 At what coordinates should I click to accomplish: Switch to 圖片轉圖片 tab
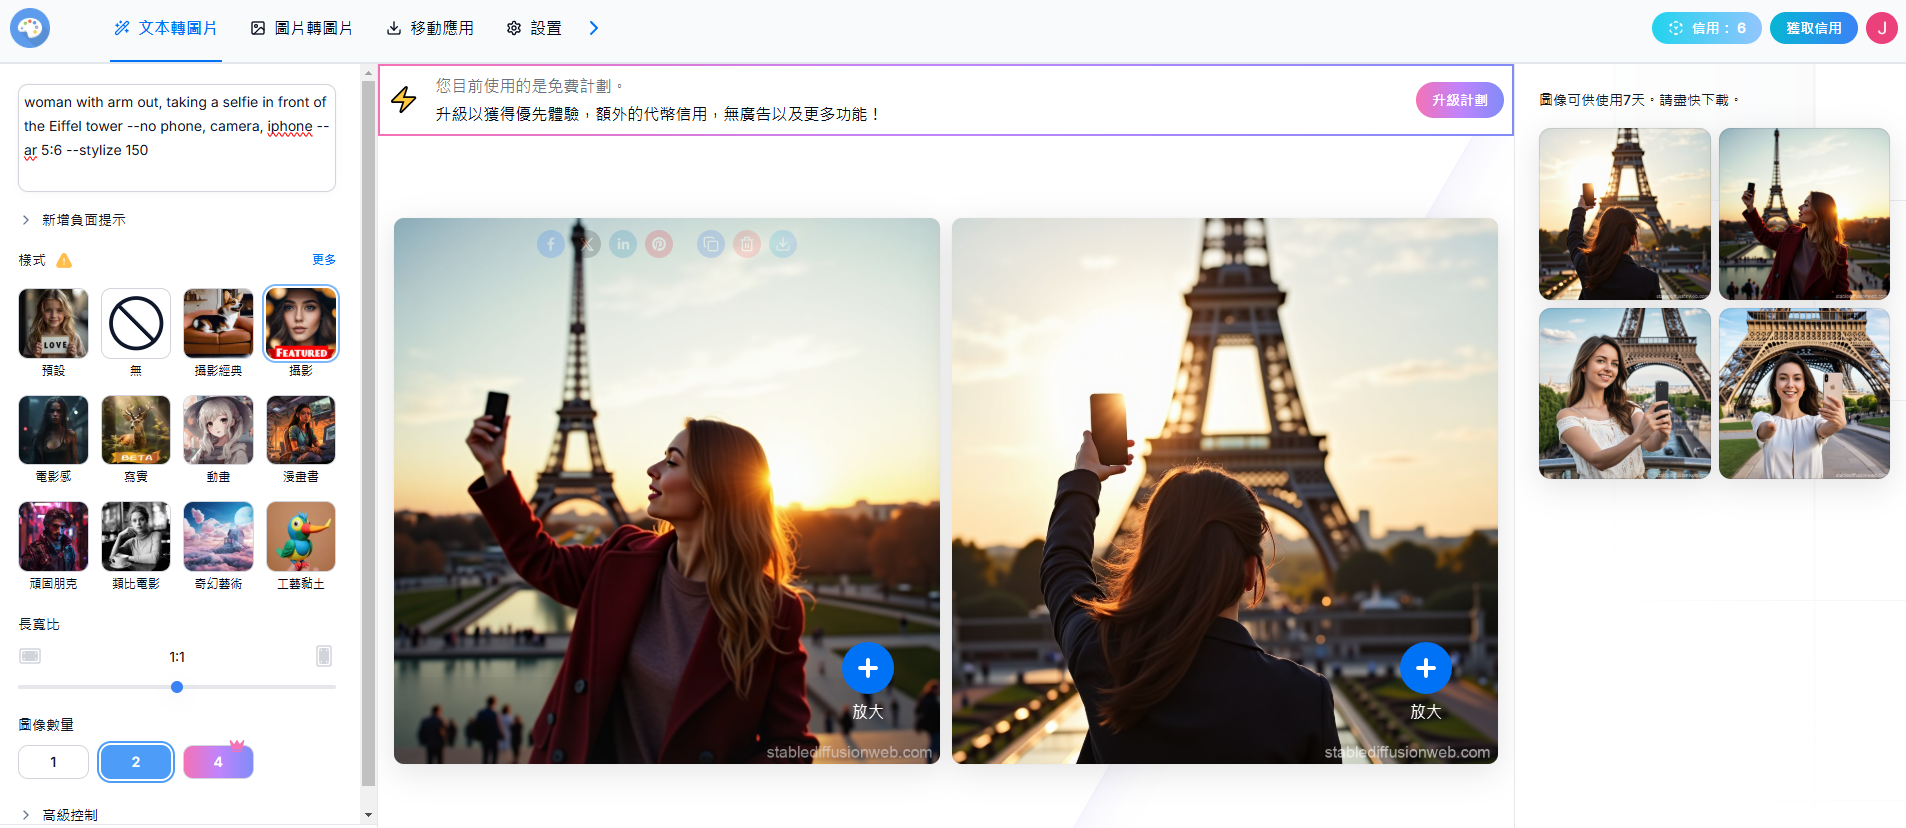tap(302, 28)
